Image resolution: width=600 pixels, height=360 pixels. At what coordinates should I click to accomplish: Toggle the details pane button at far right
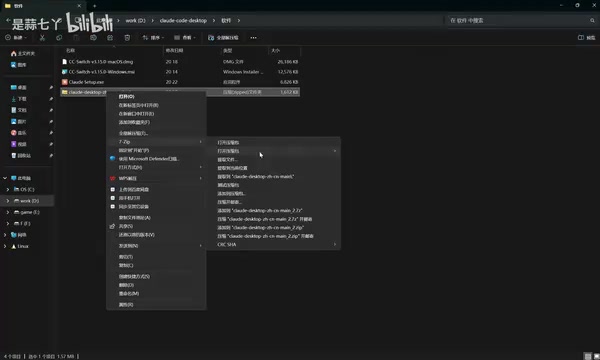586,37
